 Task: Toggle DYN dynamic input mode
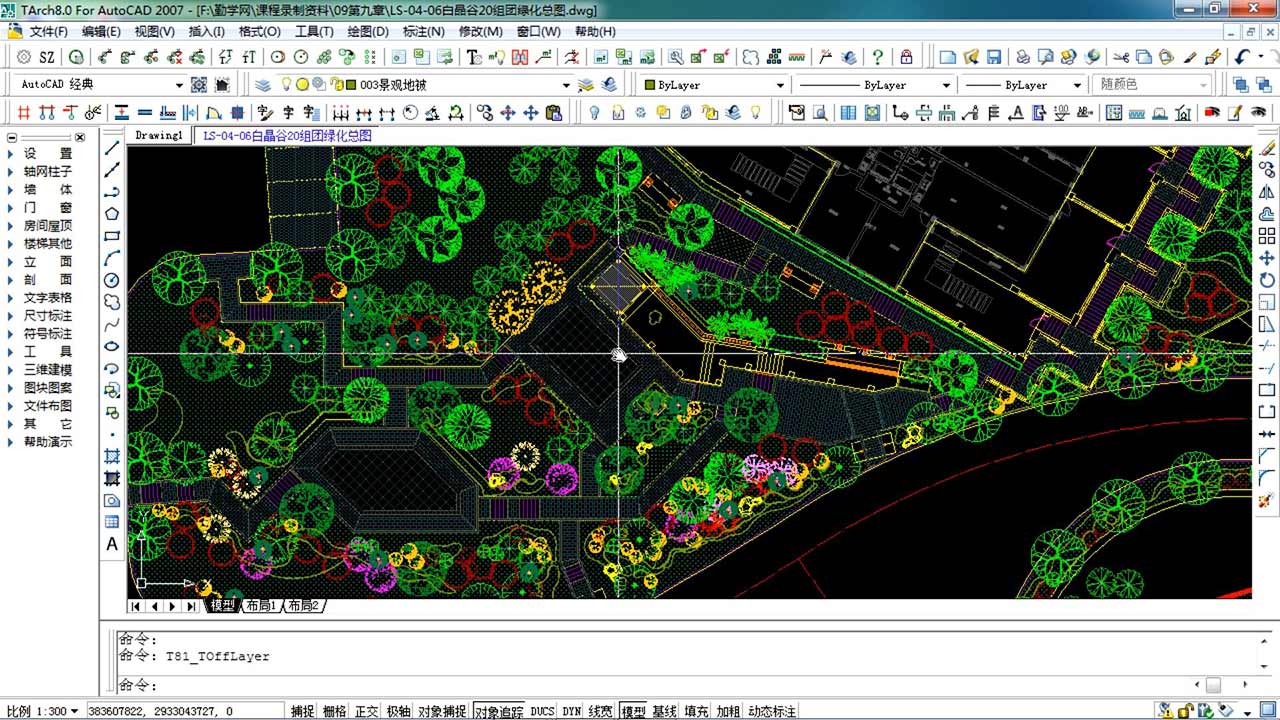[571, 711]
